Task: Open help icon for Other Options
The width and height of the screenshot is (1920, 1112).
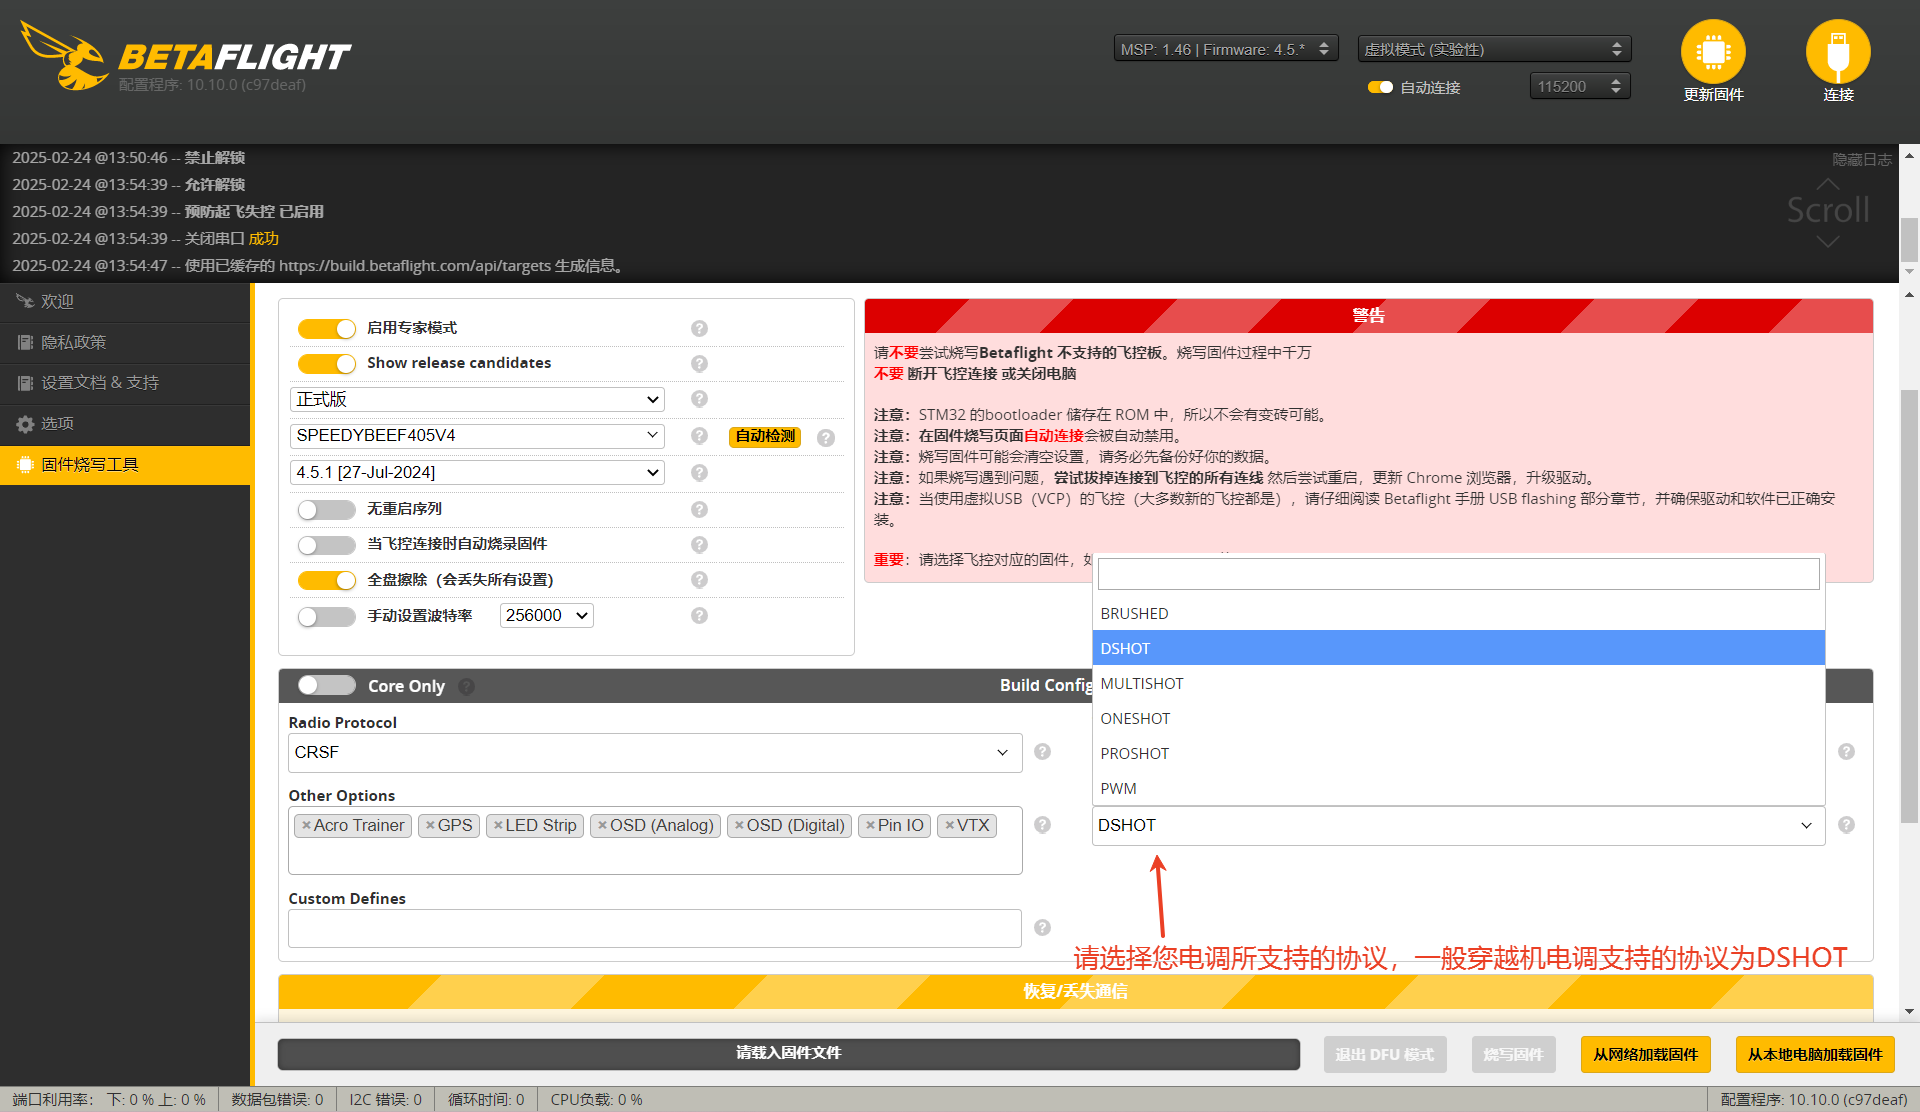Action: click(1042, 825)
